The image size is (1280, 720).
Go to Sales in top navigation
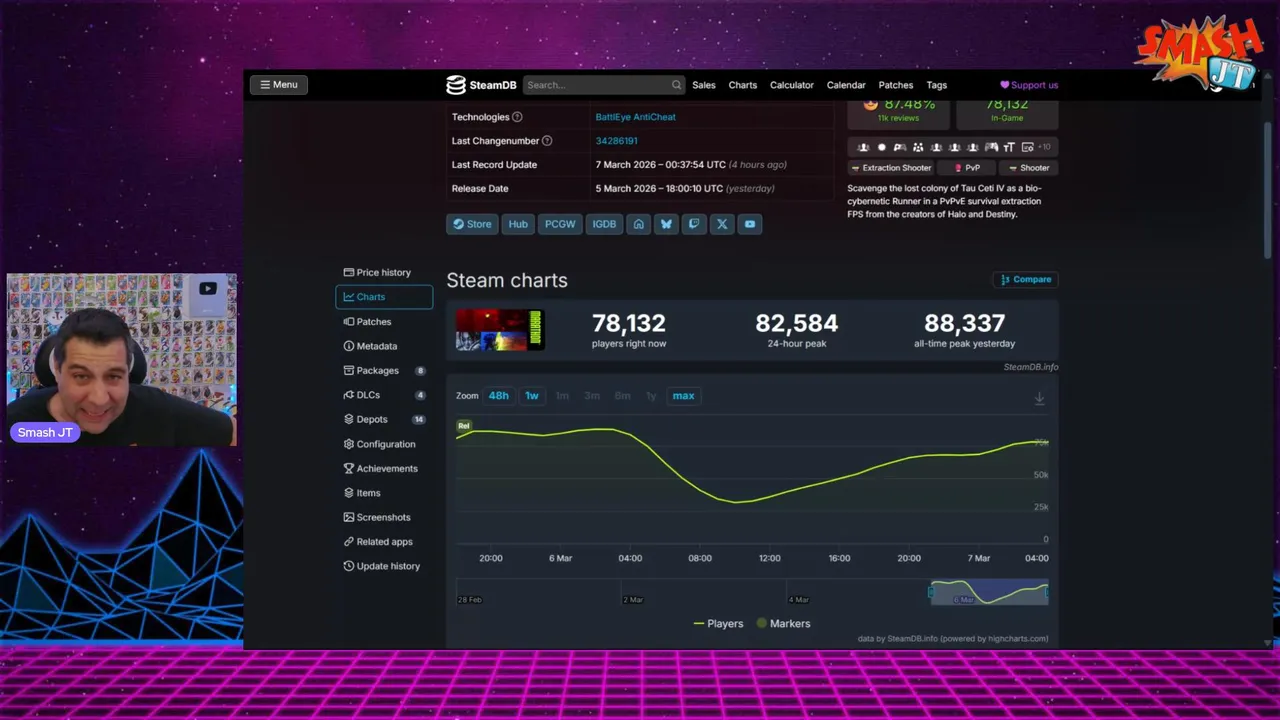pos(704,85)
